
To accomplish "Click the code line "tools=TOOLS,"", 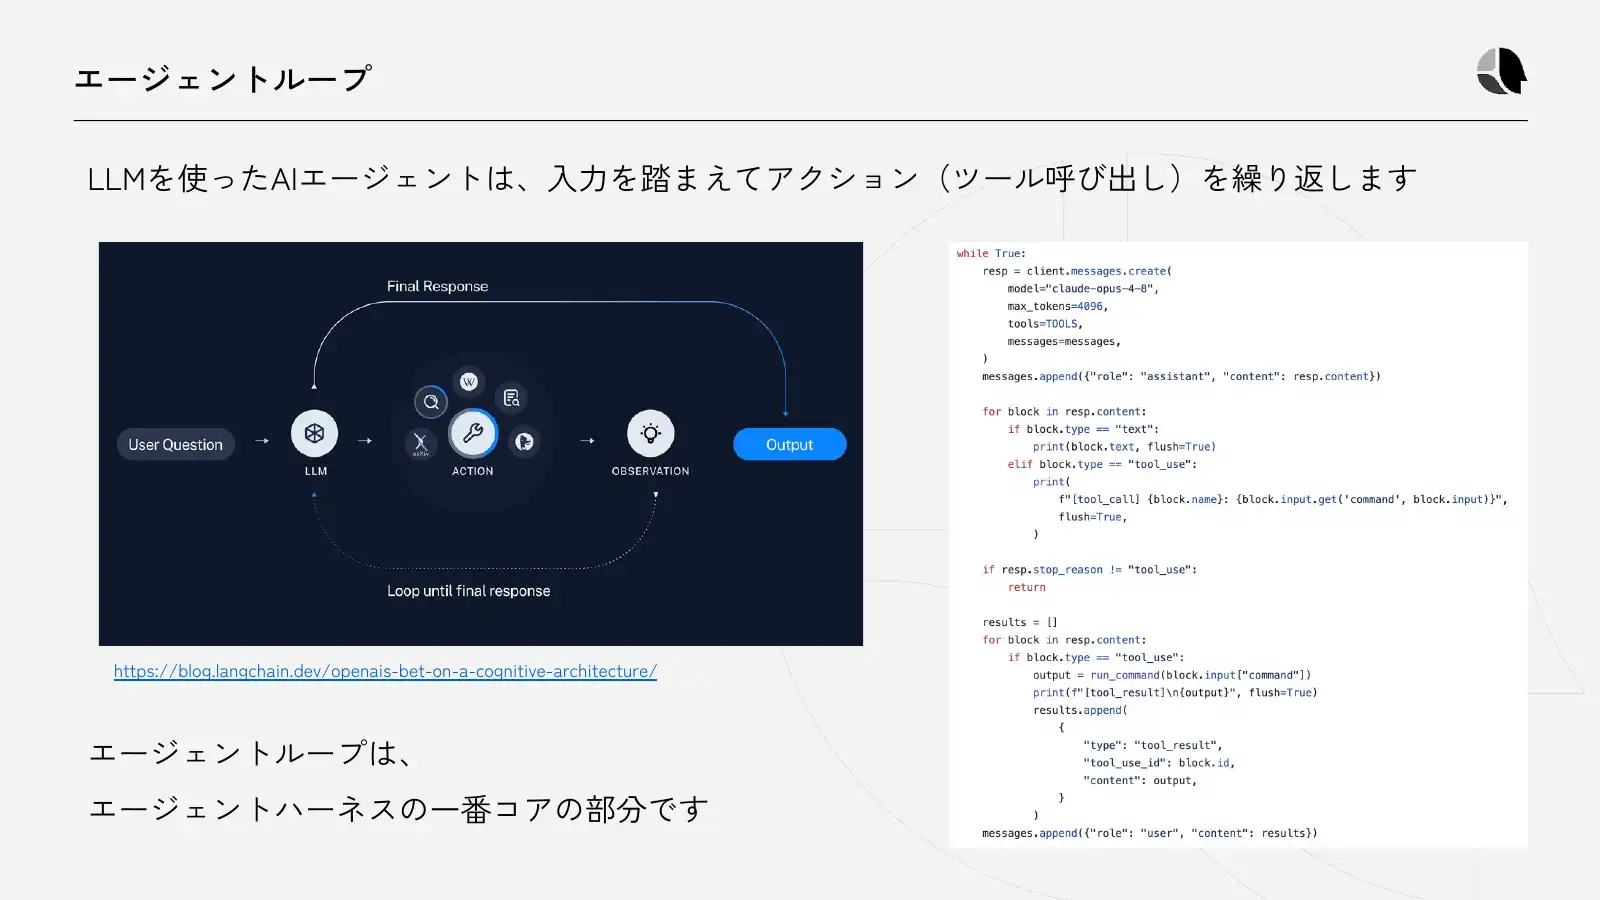I will [x=1045, y=324].
